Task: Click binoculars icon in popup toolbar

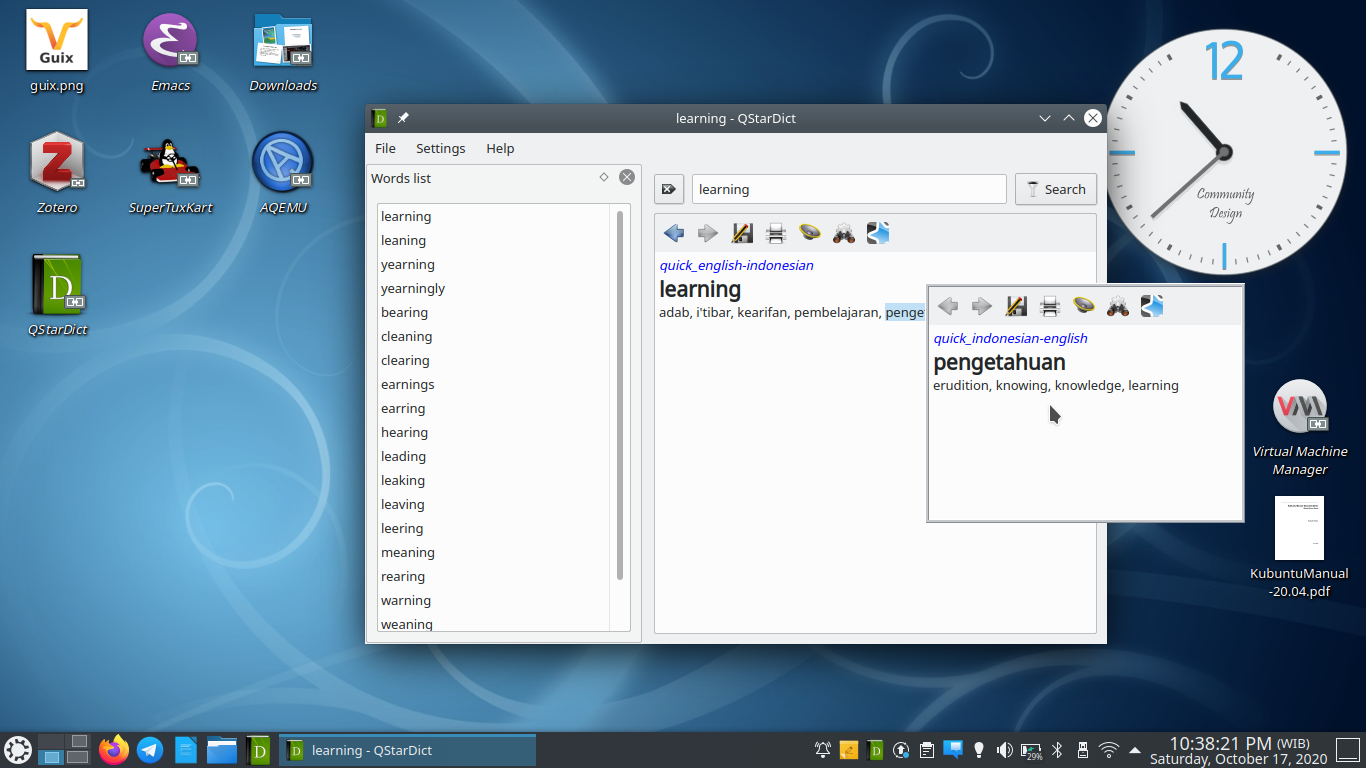Action: coord(1118,306)
